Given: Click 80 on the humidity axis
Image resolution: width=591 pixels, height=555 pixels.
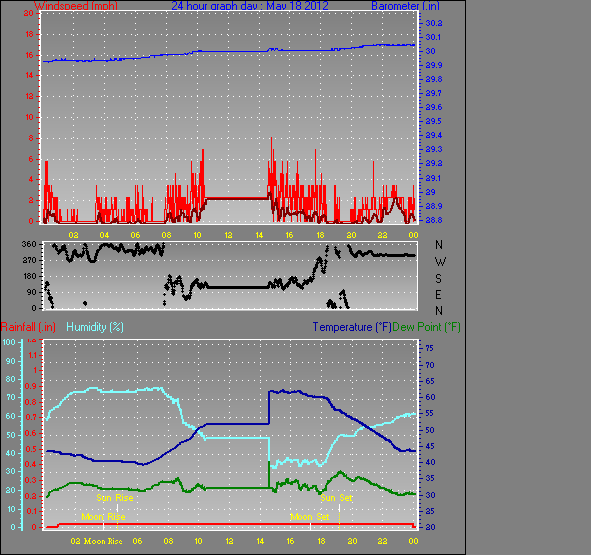Looking at the screenshot, I should point(11,379).
